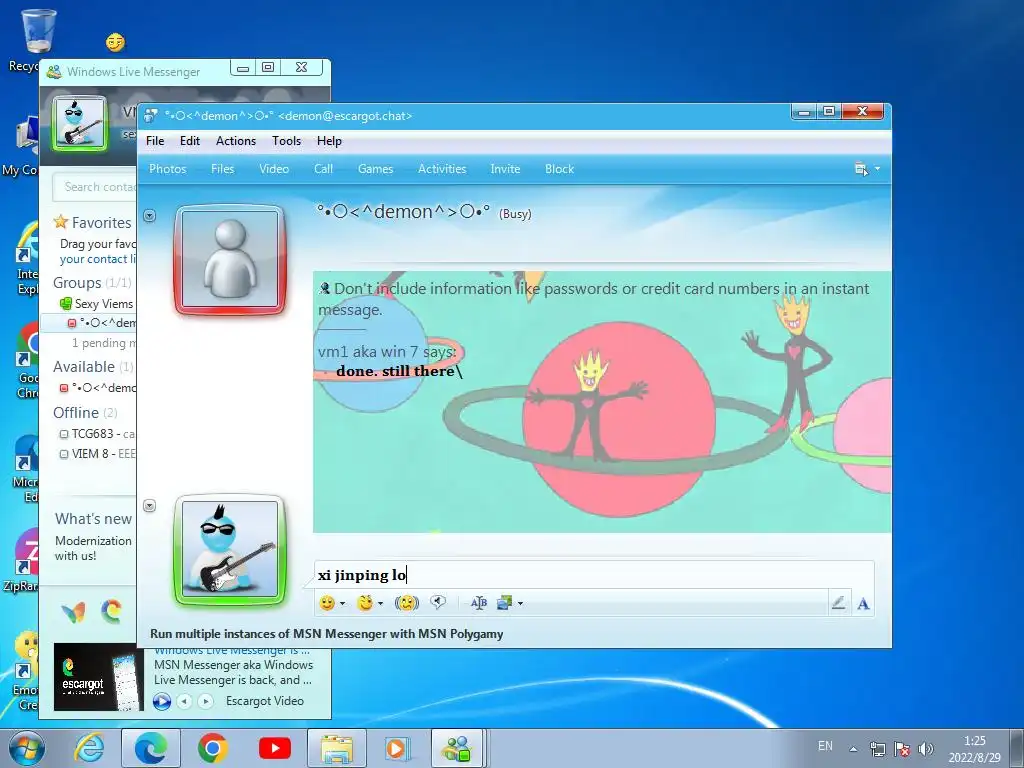This screenshot has width=1024, height=768.
Task: Send a nudge with the shaking face icon
Action: tap(406, 603)
